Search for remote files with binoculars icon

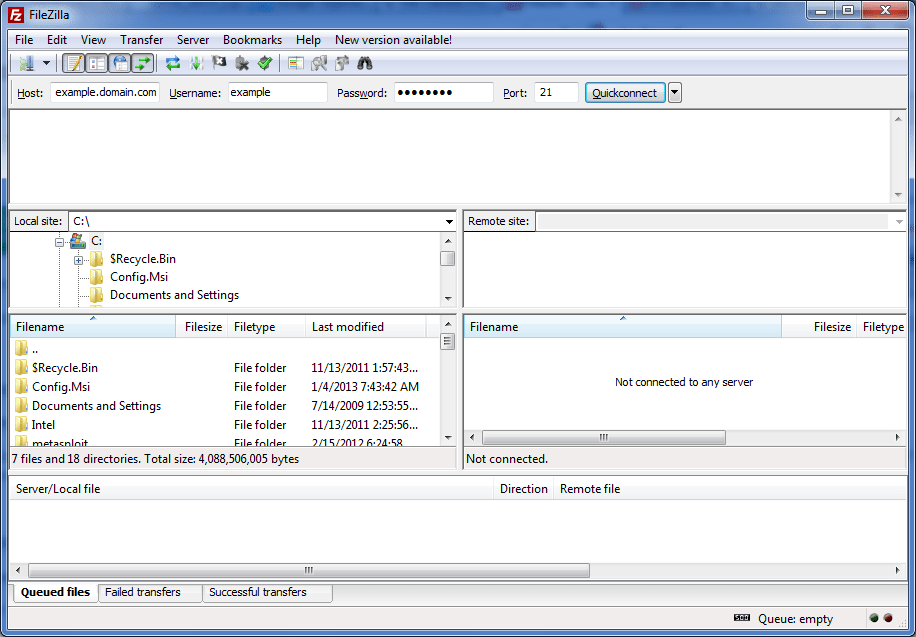(366, 62)
